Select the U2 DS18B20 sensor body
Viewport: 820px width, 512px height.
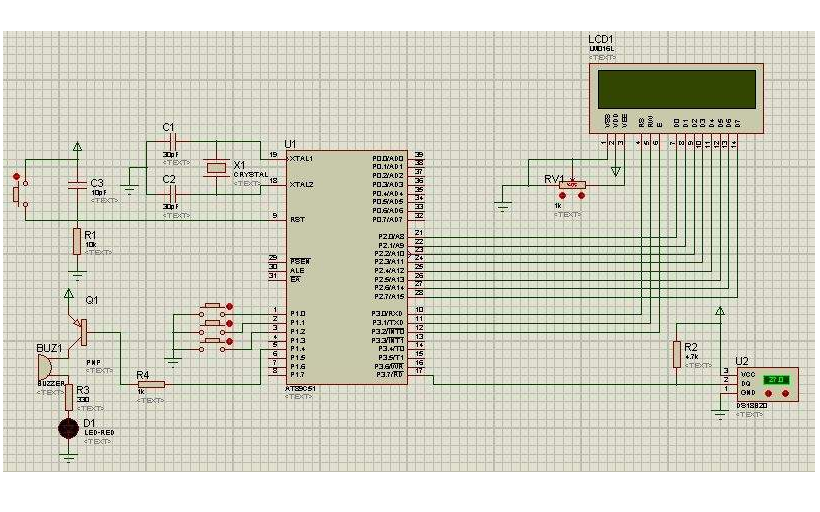pyautogui.click(x=768, y=384)
